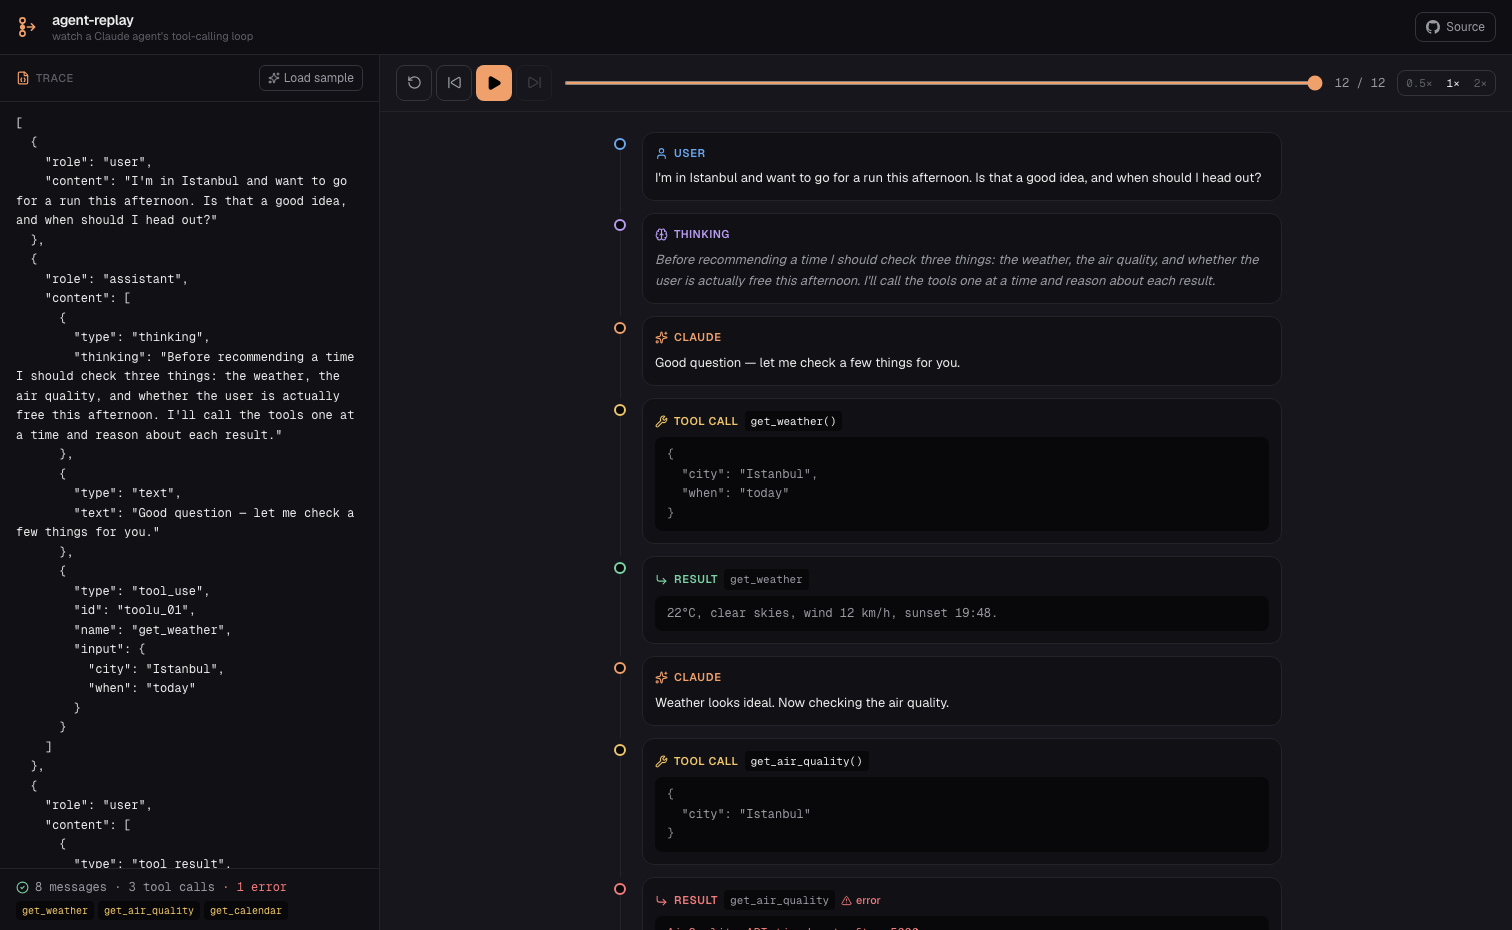
Task: Click the step forward icon
Action: pyautogui.click(x=534, y=83)
